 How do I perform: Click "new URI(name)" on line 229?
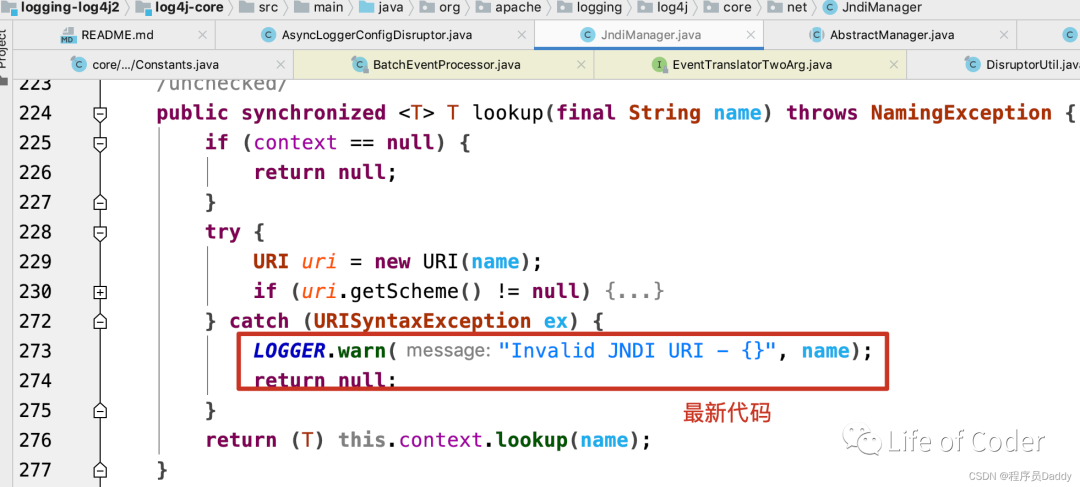(x=453, y=262)
